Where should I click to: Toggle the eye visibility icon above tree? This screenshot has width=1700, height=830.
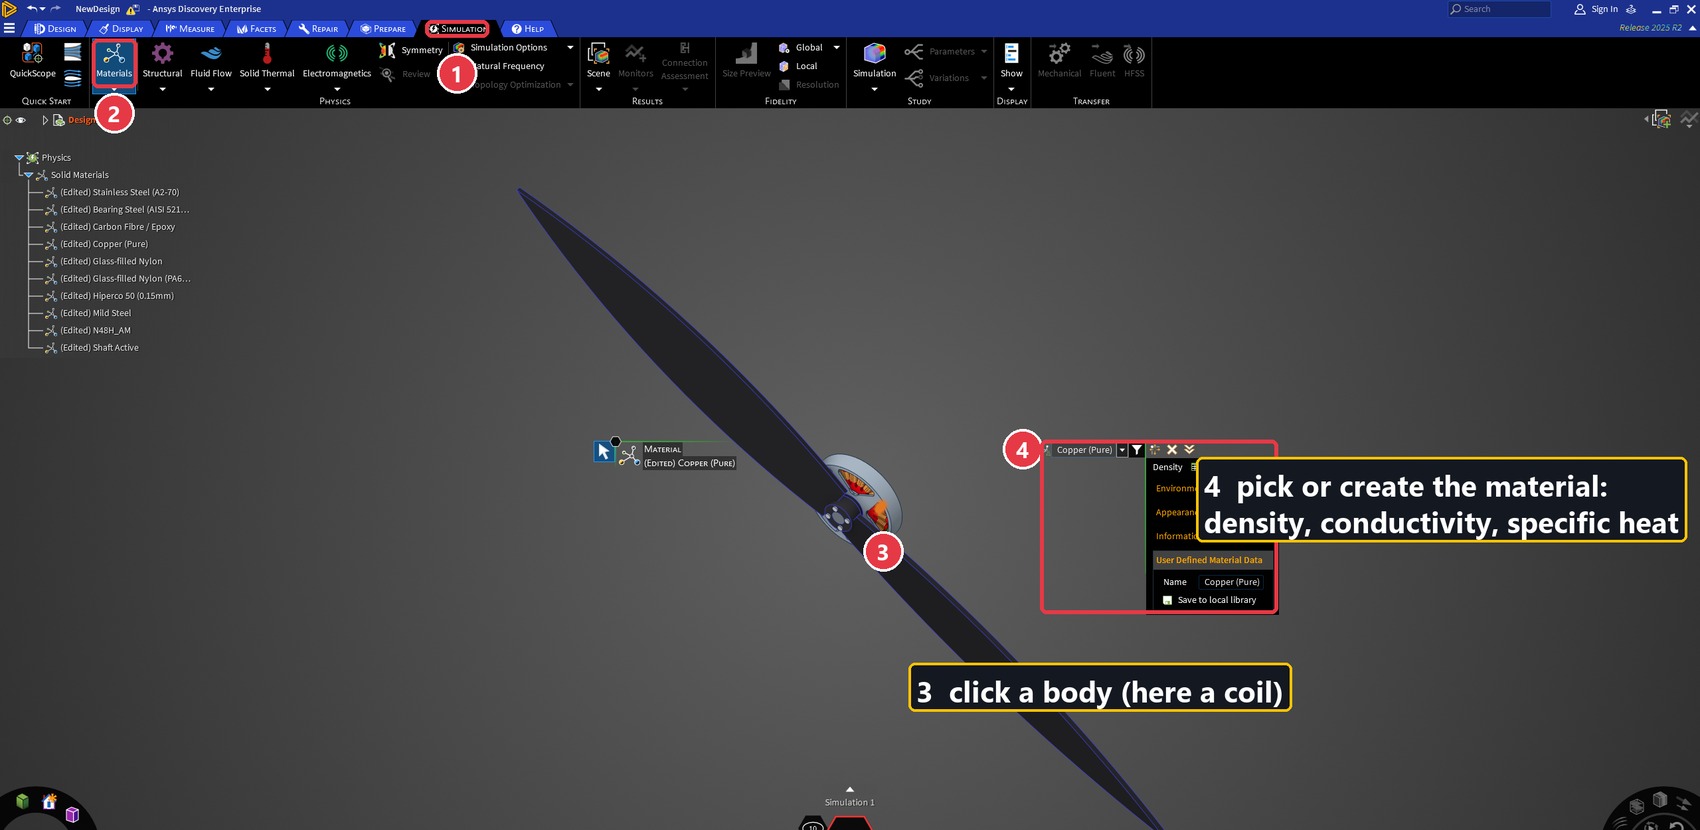21,120
